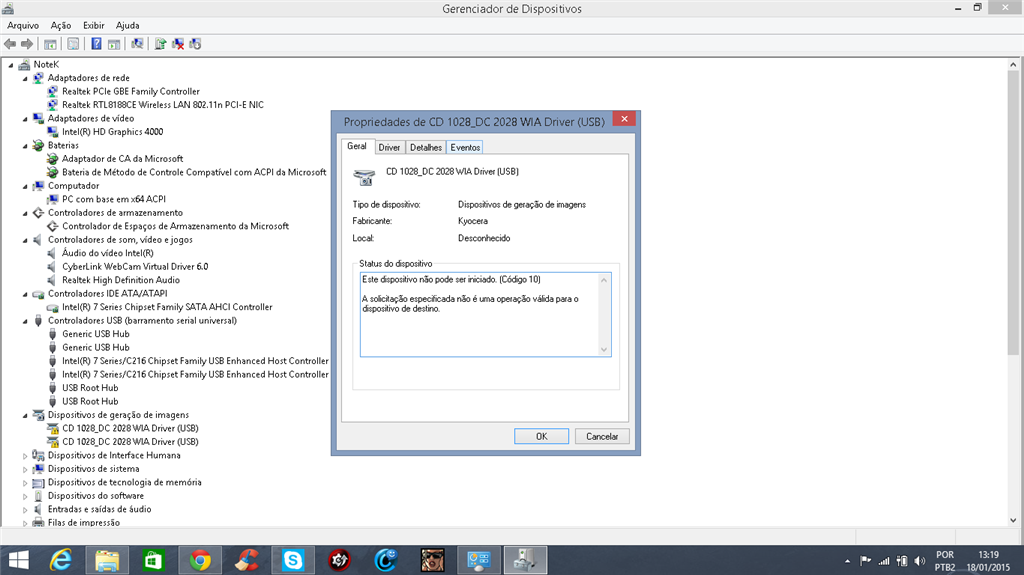The width and height of the screenshot is (1024, 575).
Task: Open Windows Start button
Action: coord(18,560)
